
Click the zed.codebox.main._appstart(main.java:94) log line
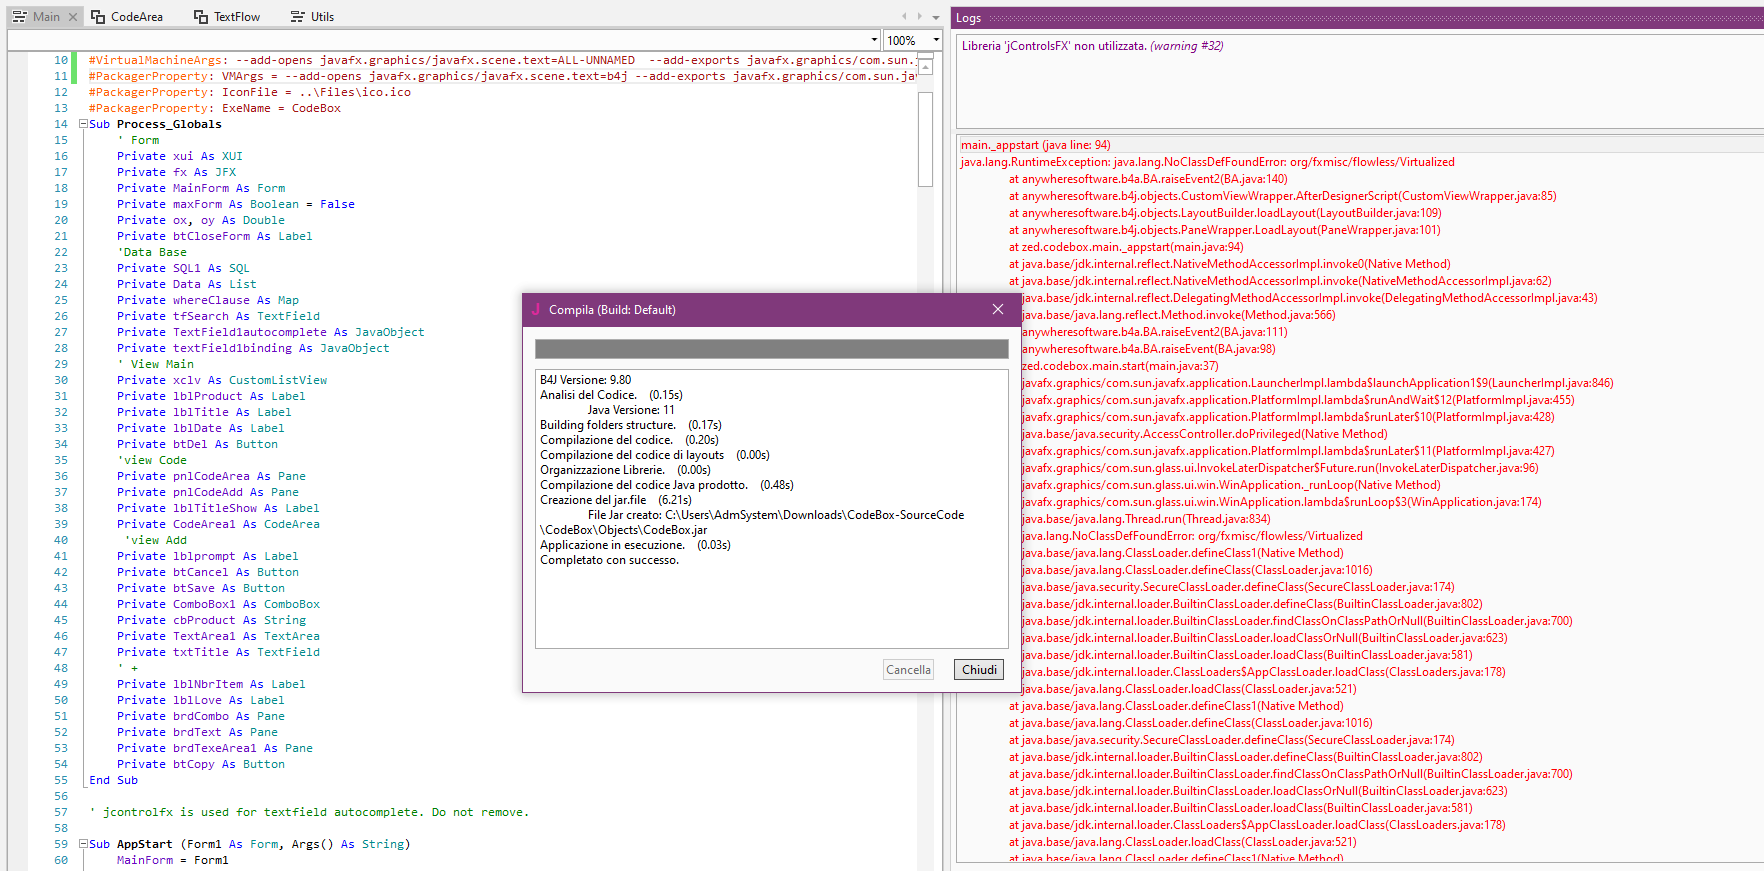tap(1126, 247)
